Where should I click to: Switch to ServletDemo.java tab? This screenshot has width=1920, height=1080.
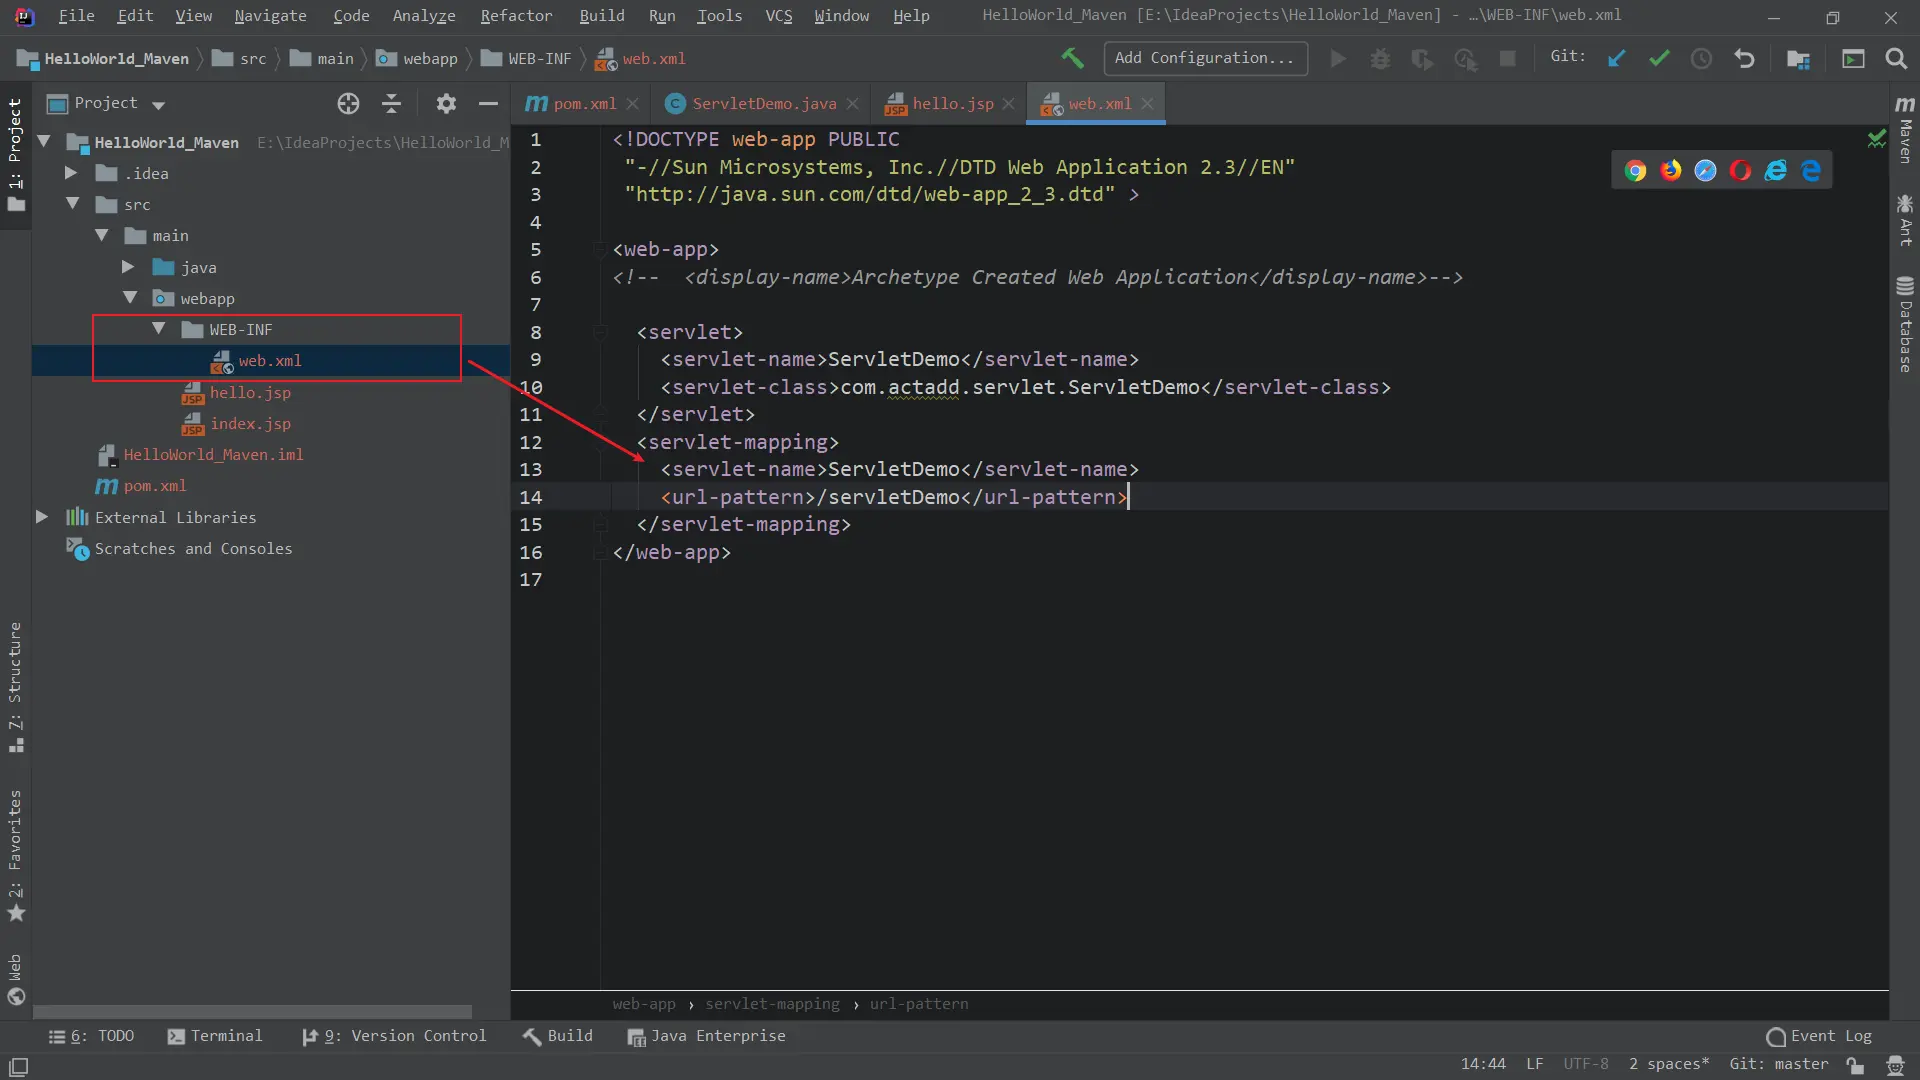point(764,104)
